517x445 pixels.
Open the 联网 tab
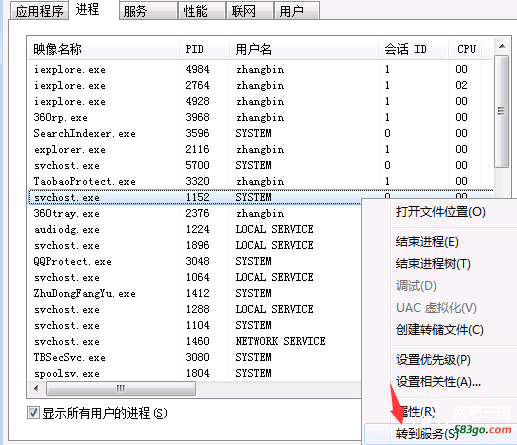250,11
